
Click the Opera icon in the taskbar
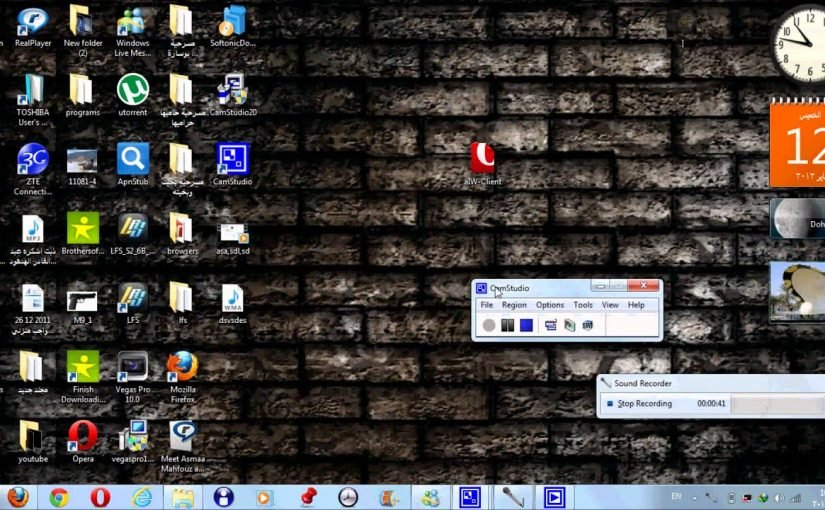[100, 497]
